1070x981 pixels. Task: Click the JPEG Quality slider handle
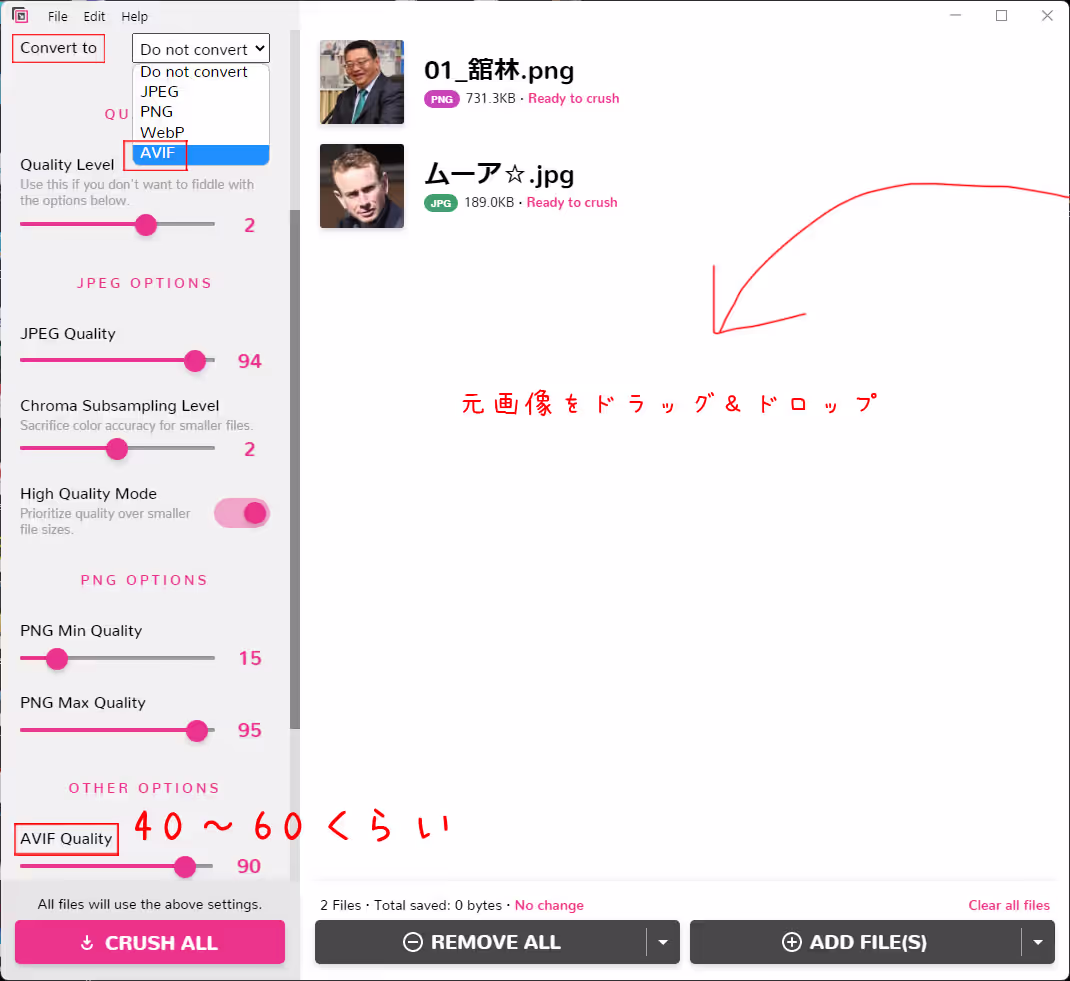(x=195, y=360)
